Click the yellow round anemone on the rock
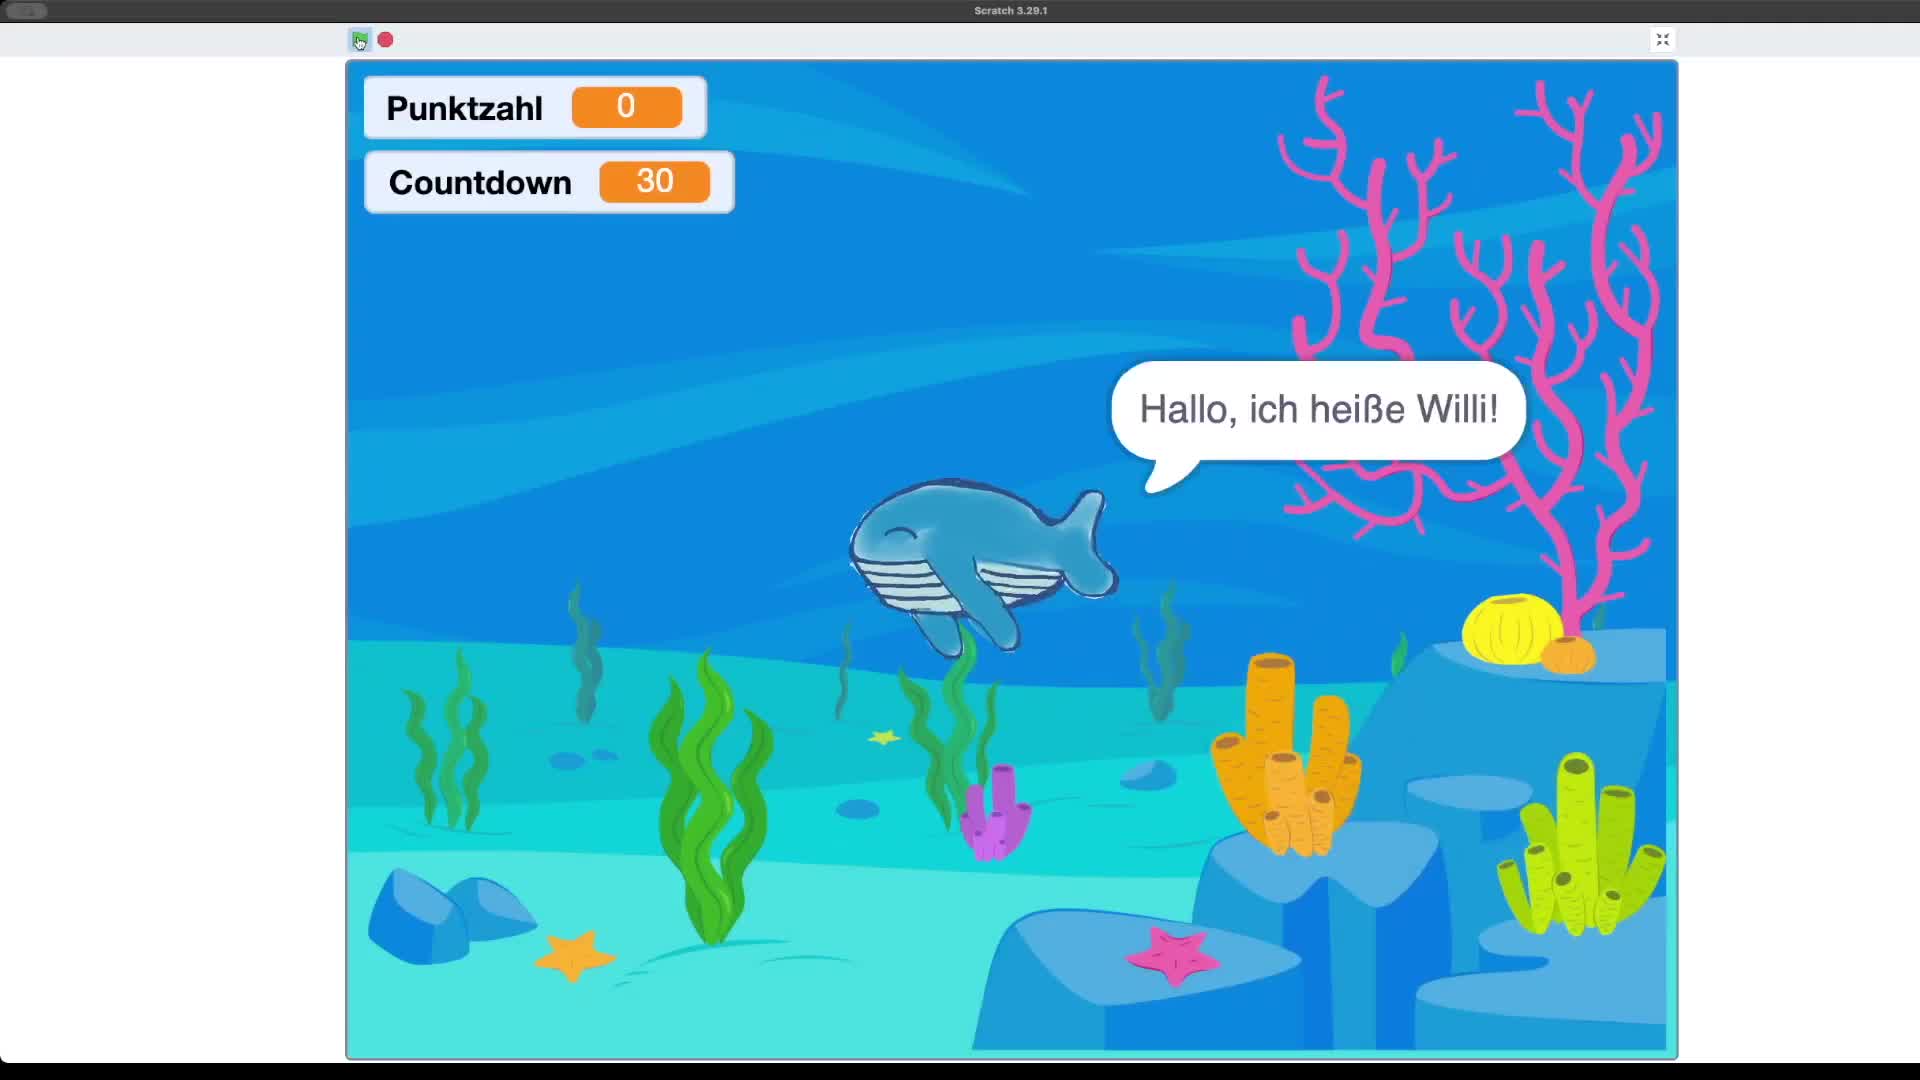The width and height of the screenshot is (1920, 1080). (x=1510, y=630)
